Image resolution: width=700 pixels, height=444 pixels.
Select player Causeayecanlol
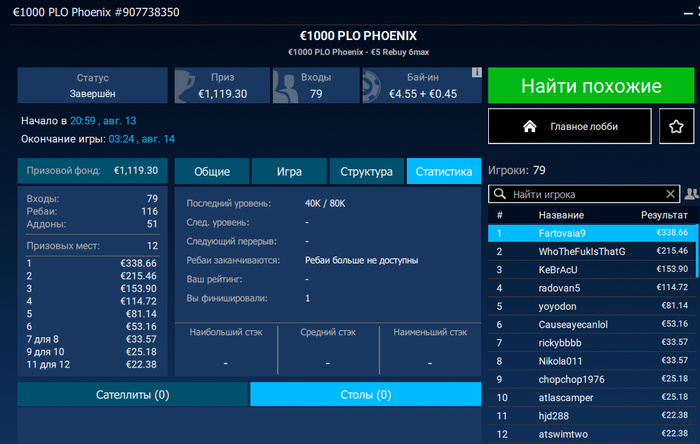[592, 324]
